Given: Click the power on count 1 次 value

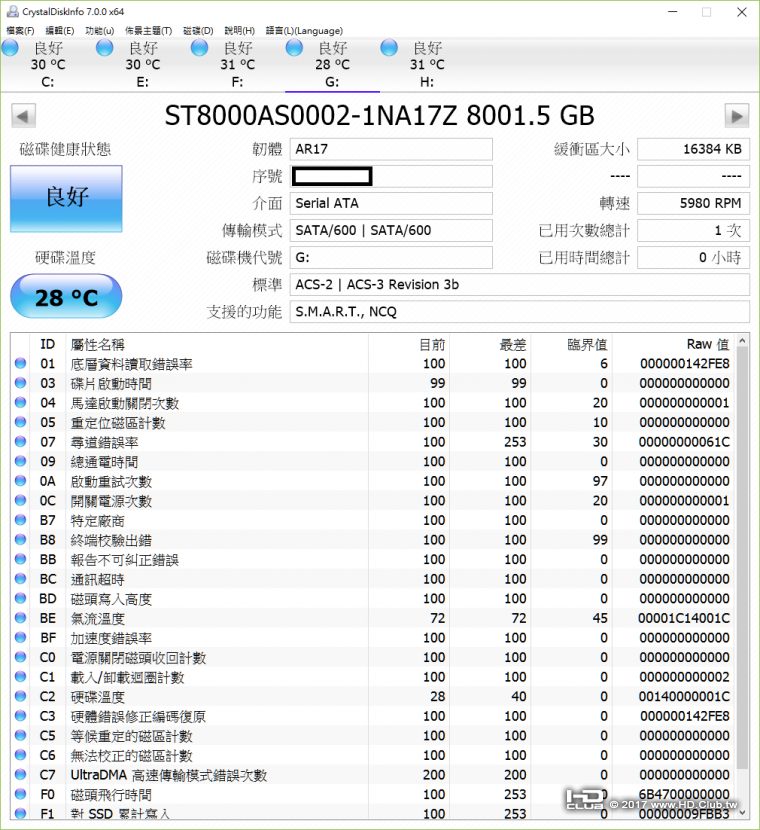Looking at the screenshot, I should tap(693, 230).
